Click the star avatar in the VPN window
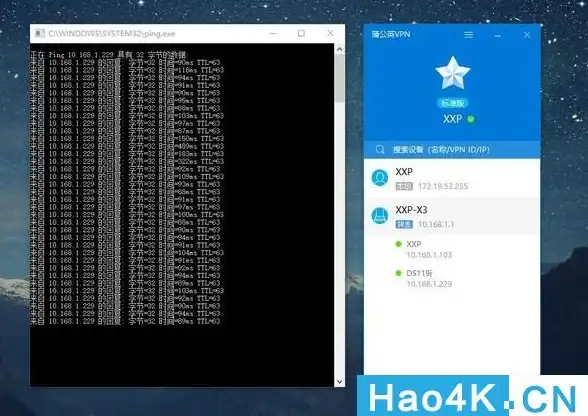Screen dimensions: 588x416 point(453,73)
